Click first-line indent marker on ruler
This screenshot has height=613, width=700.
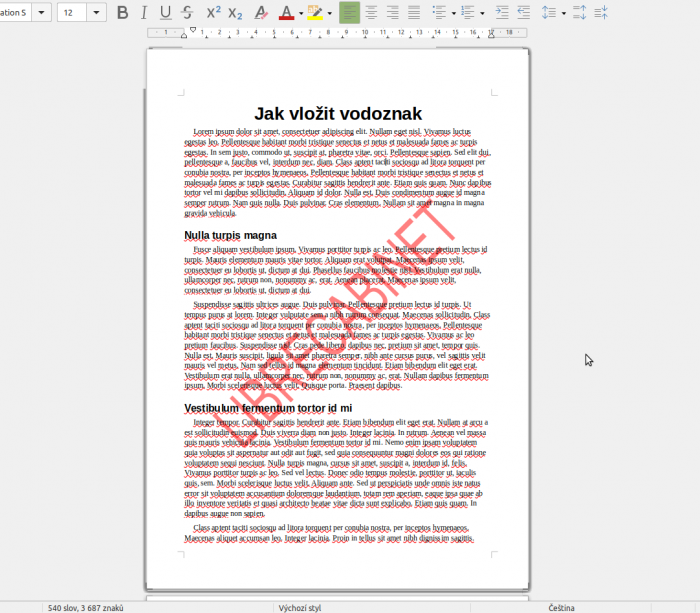click(193, 30)
